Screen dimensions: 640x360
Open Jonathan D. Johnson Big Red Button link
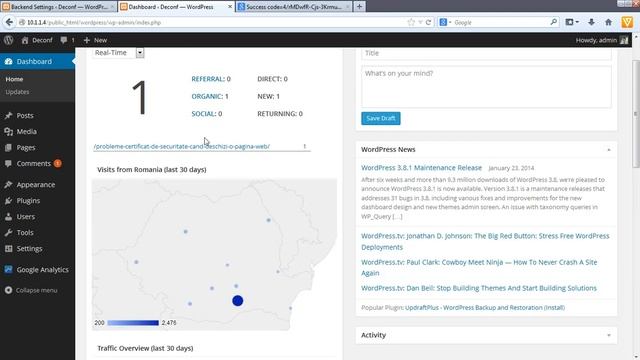pyautogui.click(x=485, y=241)
